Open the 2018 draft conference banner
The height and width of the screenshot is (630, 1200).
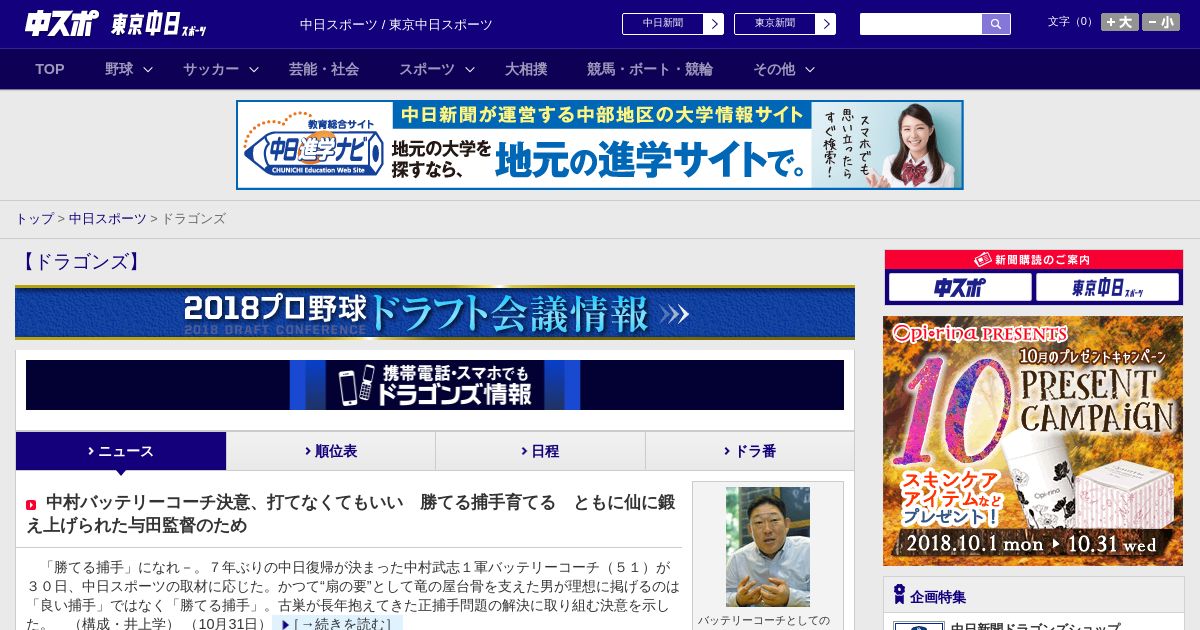click(x=435, y=312)
